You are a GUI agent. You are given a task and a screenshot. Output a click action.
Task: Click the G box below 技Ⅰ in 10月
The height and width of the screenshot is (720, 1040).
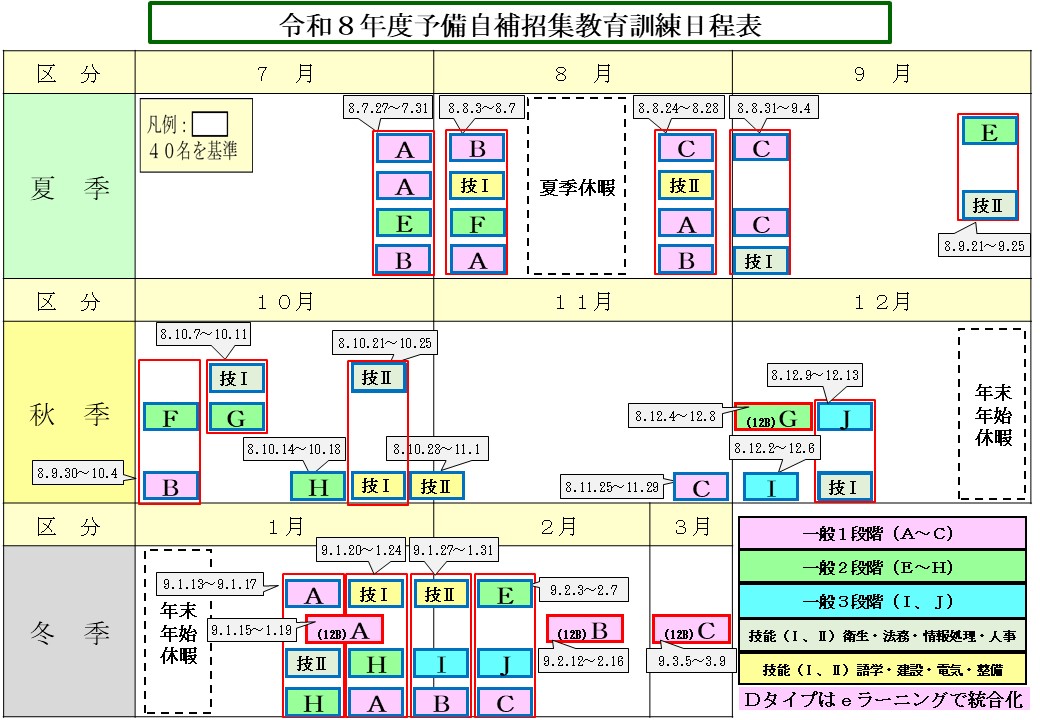(236, 418)
